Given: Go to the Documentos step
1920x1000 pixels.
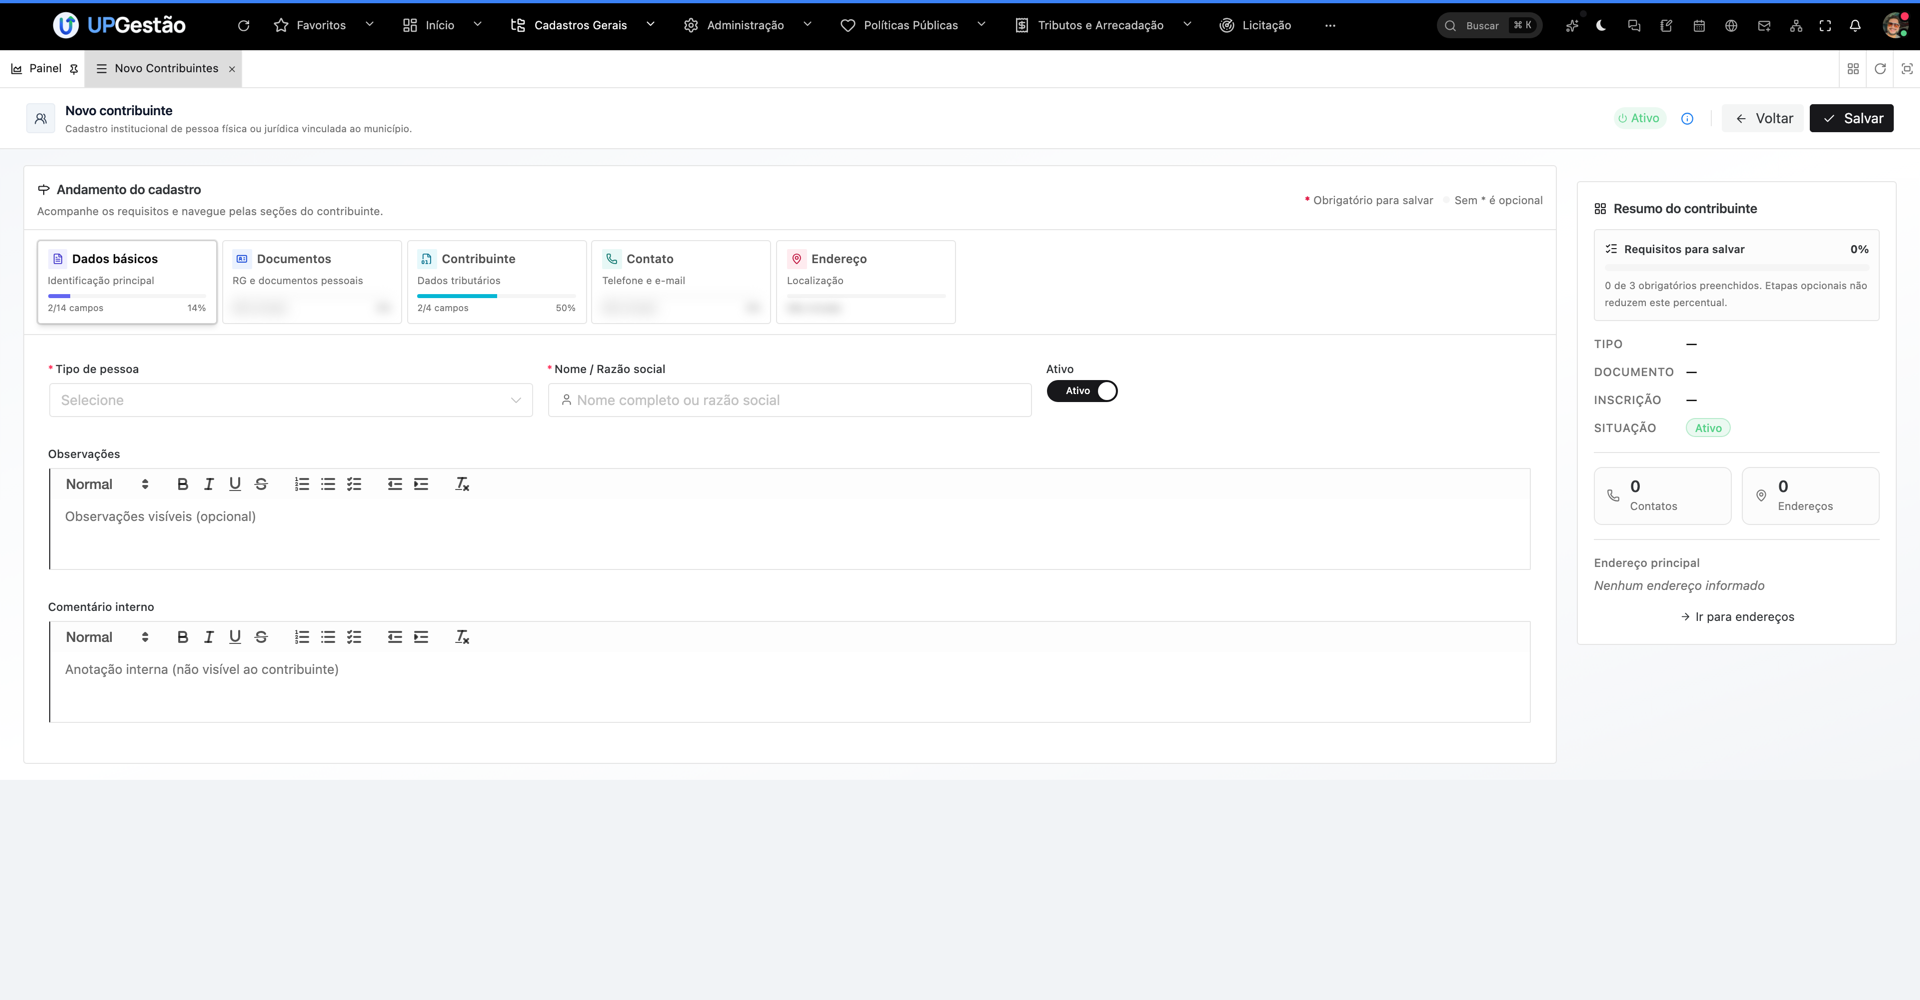Looking at the screenshot, I should point(312,282).
